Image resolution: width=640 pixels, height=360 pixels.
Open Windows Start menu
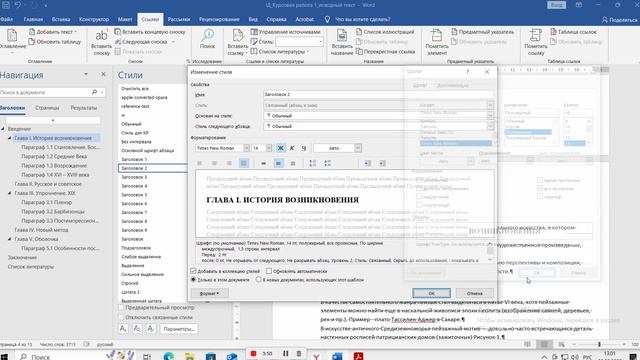coord(5,356)
